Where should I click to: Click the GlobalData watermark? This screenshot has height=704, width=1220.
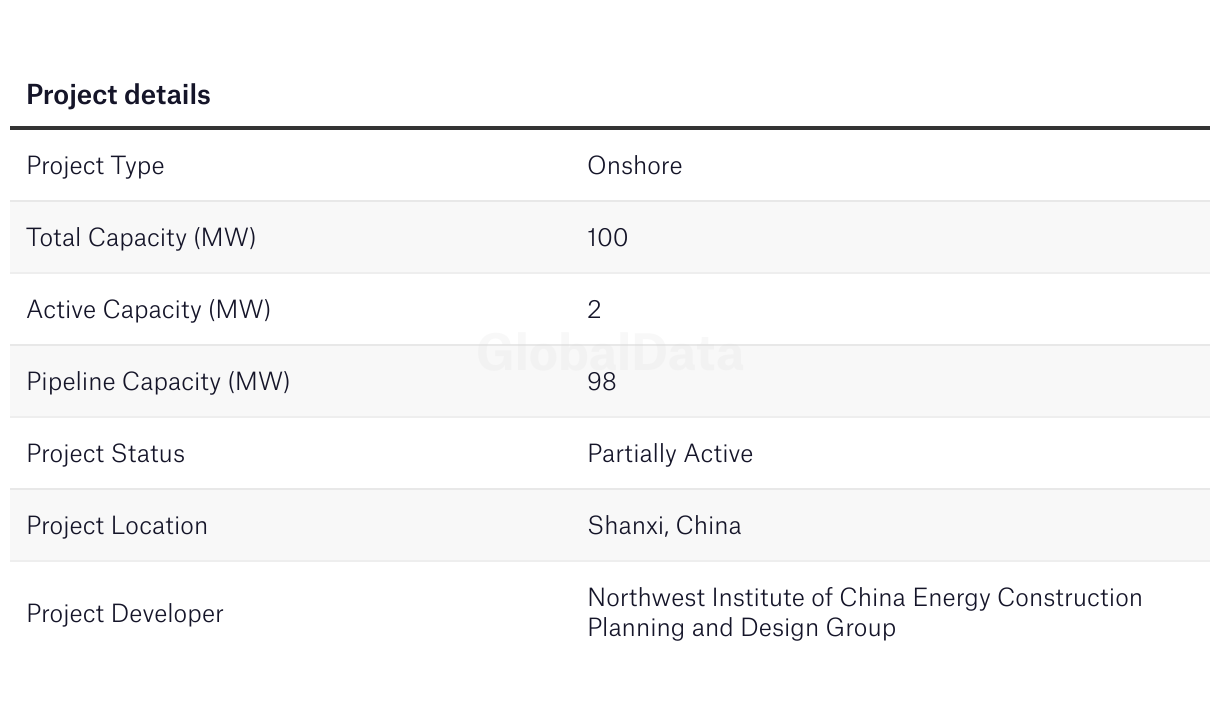coord(610,353)
